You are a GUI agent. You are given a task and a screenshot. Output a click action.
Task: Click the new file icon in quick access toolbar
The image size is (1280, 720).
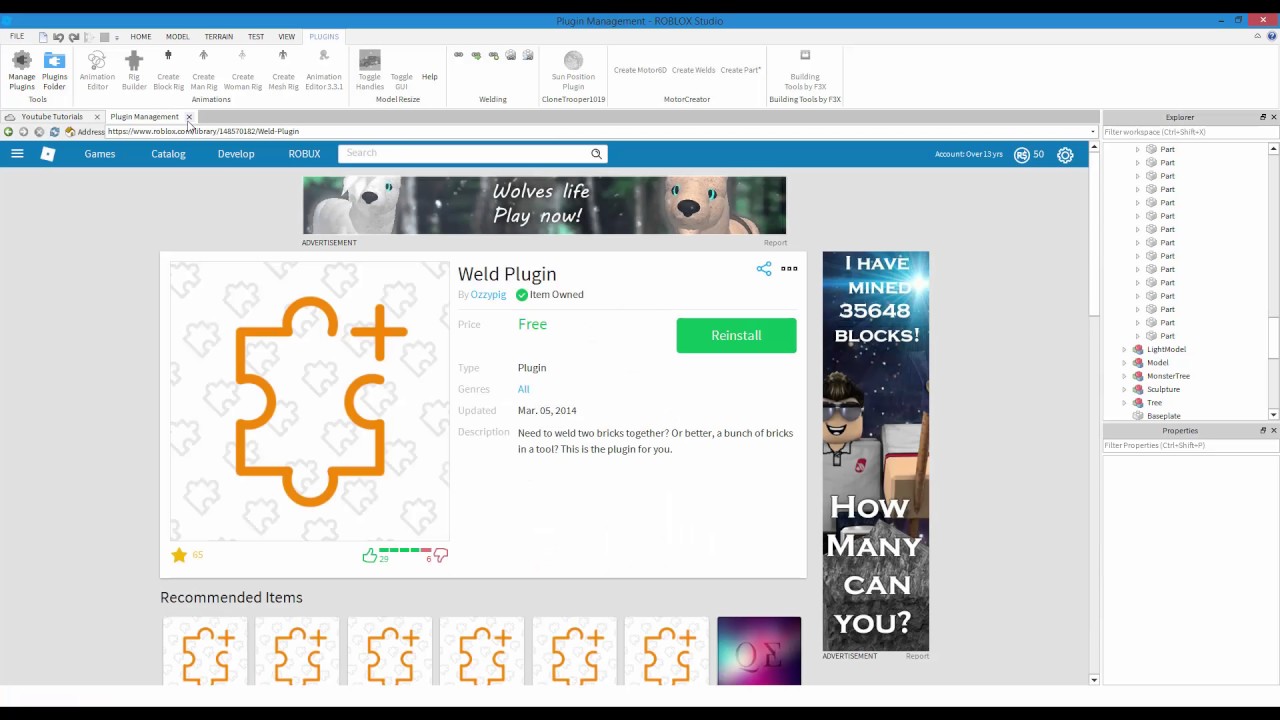[43, 37]
